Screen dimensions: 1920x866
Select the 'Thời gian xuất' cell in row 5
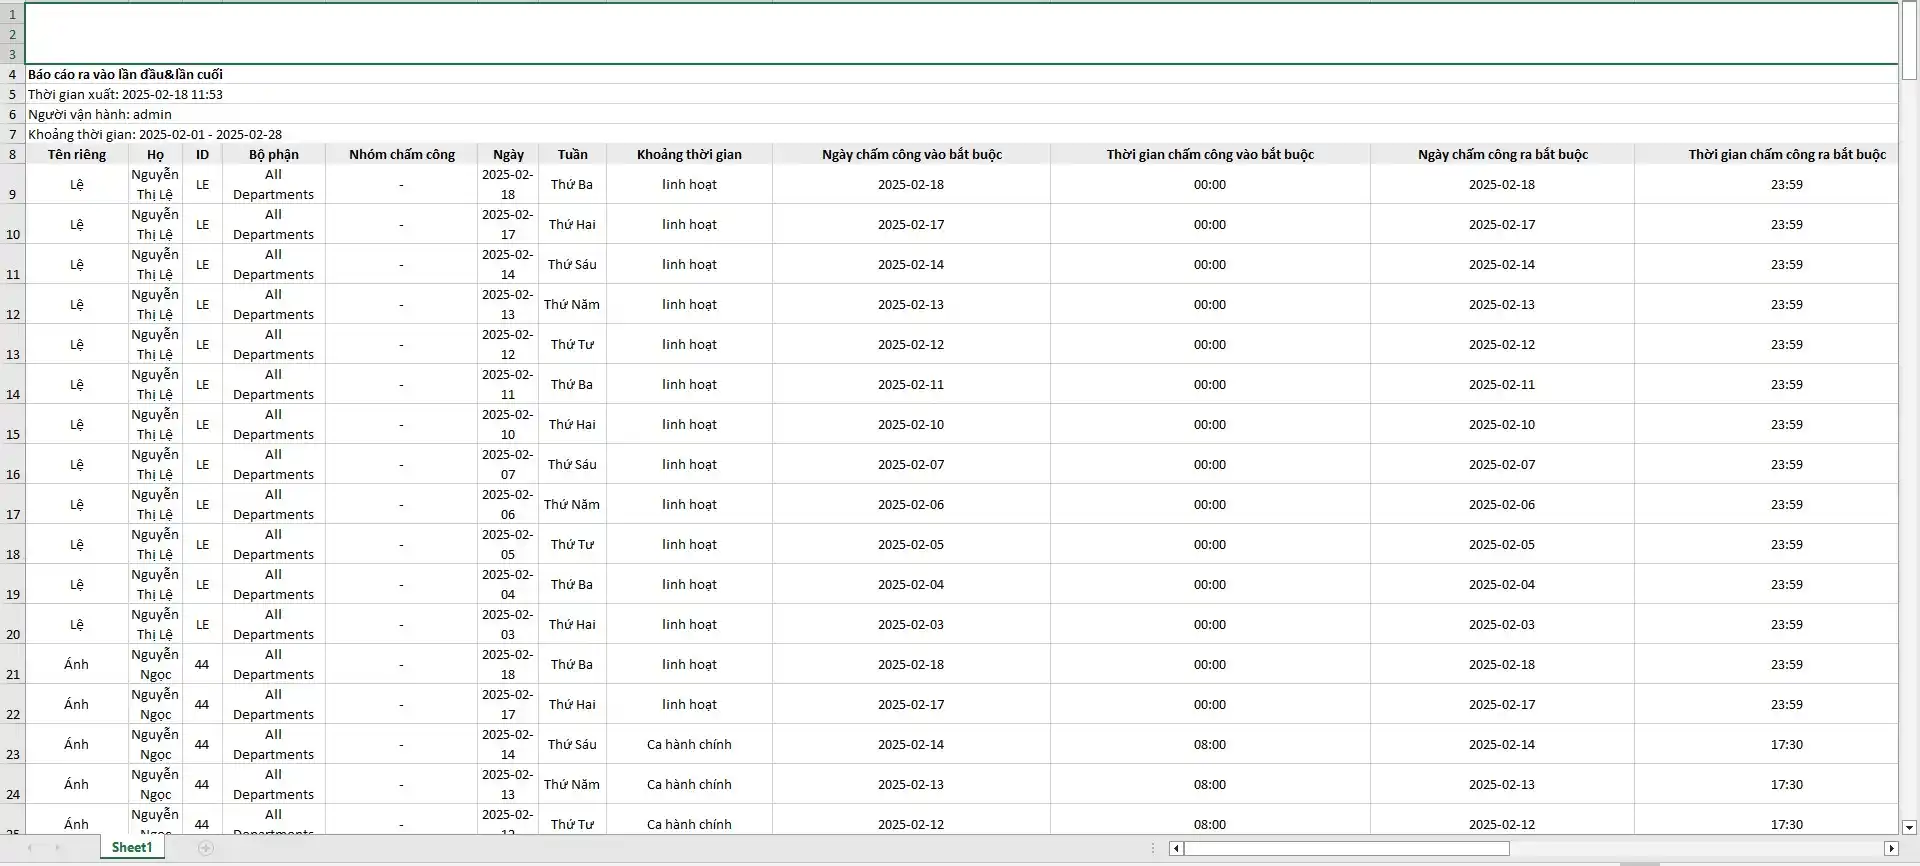pos(125,94)
